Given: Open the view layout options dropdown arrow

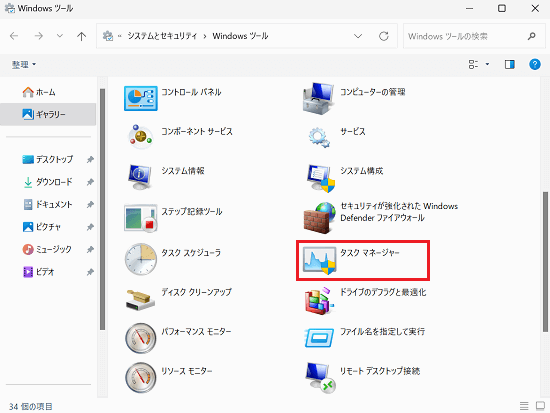Looking at the screenshot, I should [x=487, y=64].
